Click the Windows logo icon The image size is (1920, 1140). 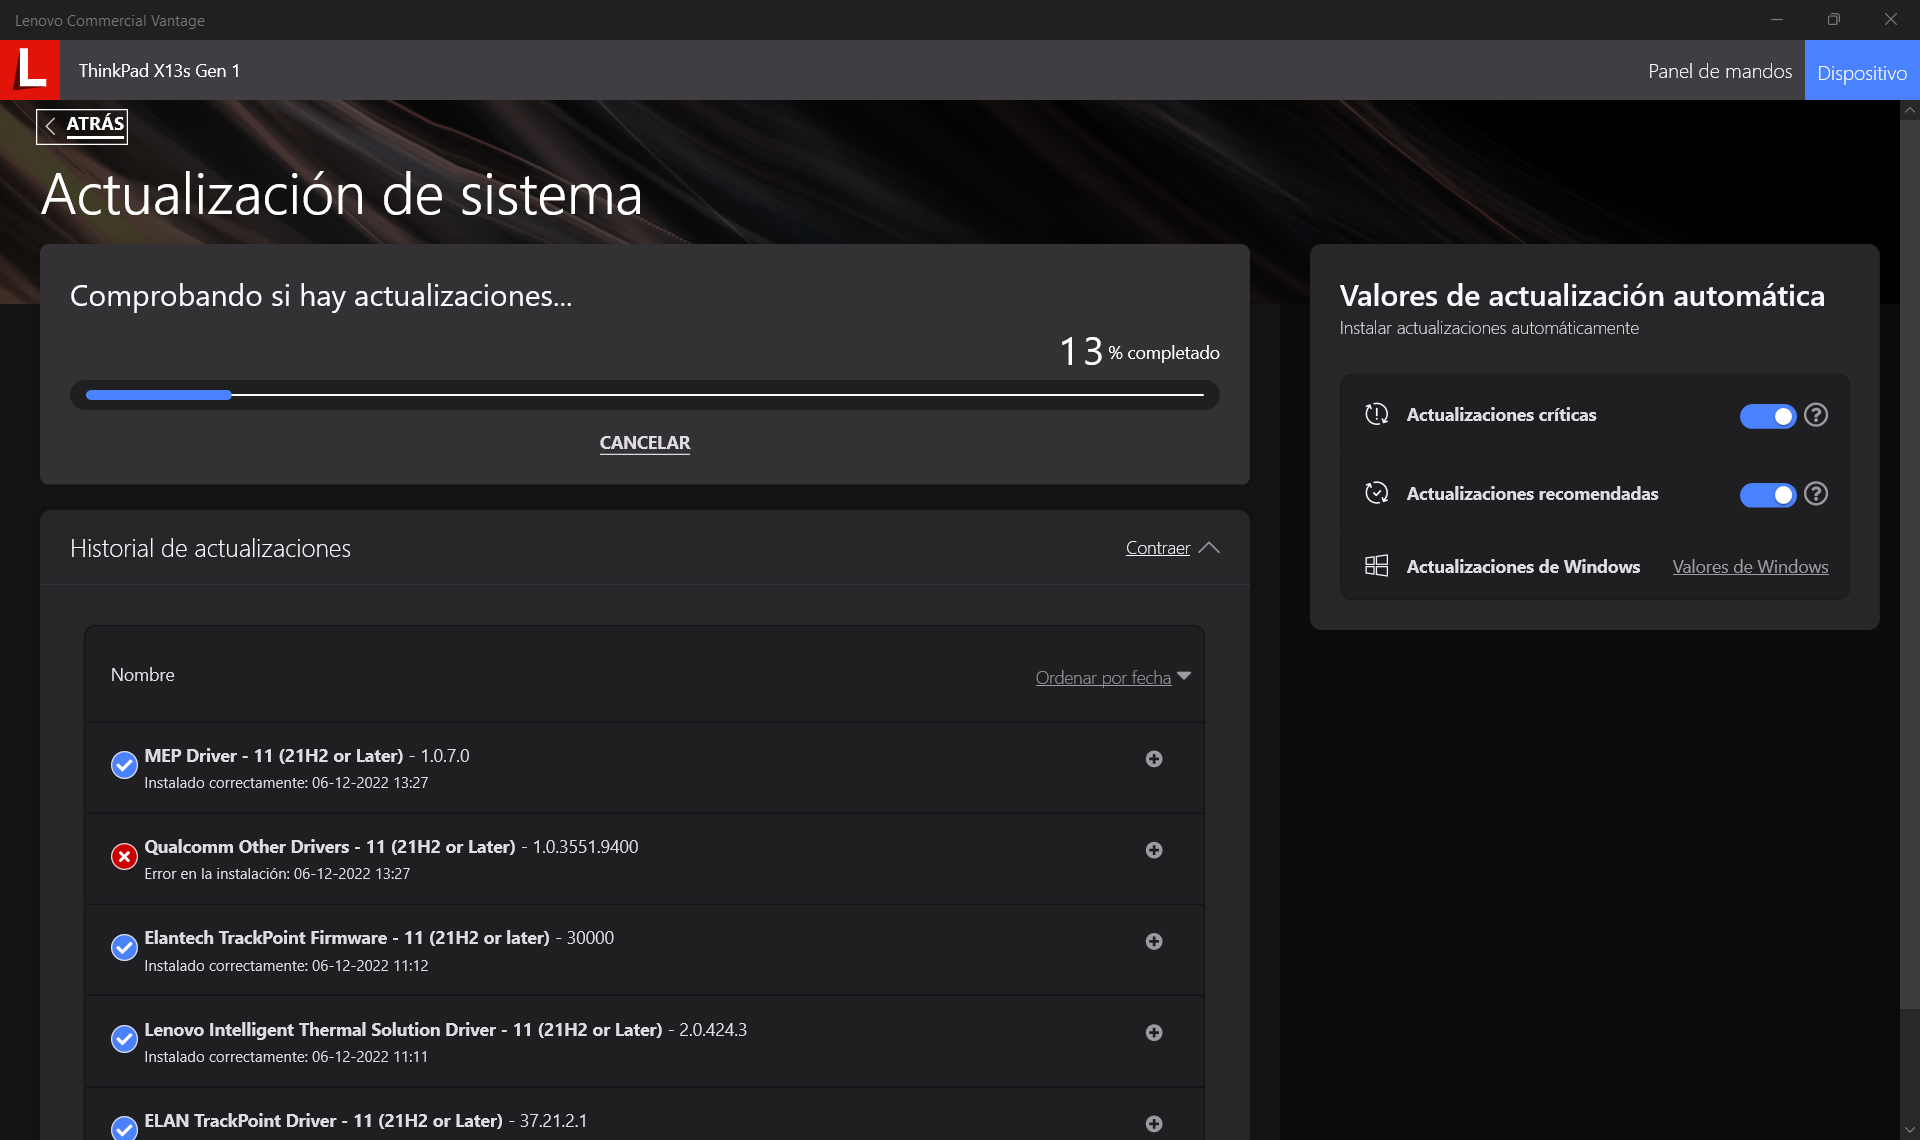(1377, 566)
